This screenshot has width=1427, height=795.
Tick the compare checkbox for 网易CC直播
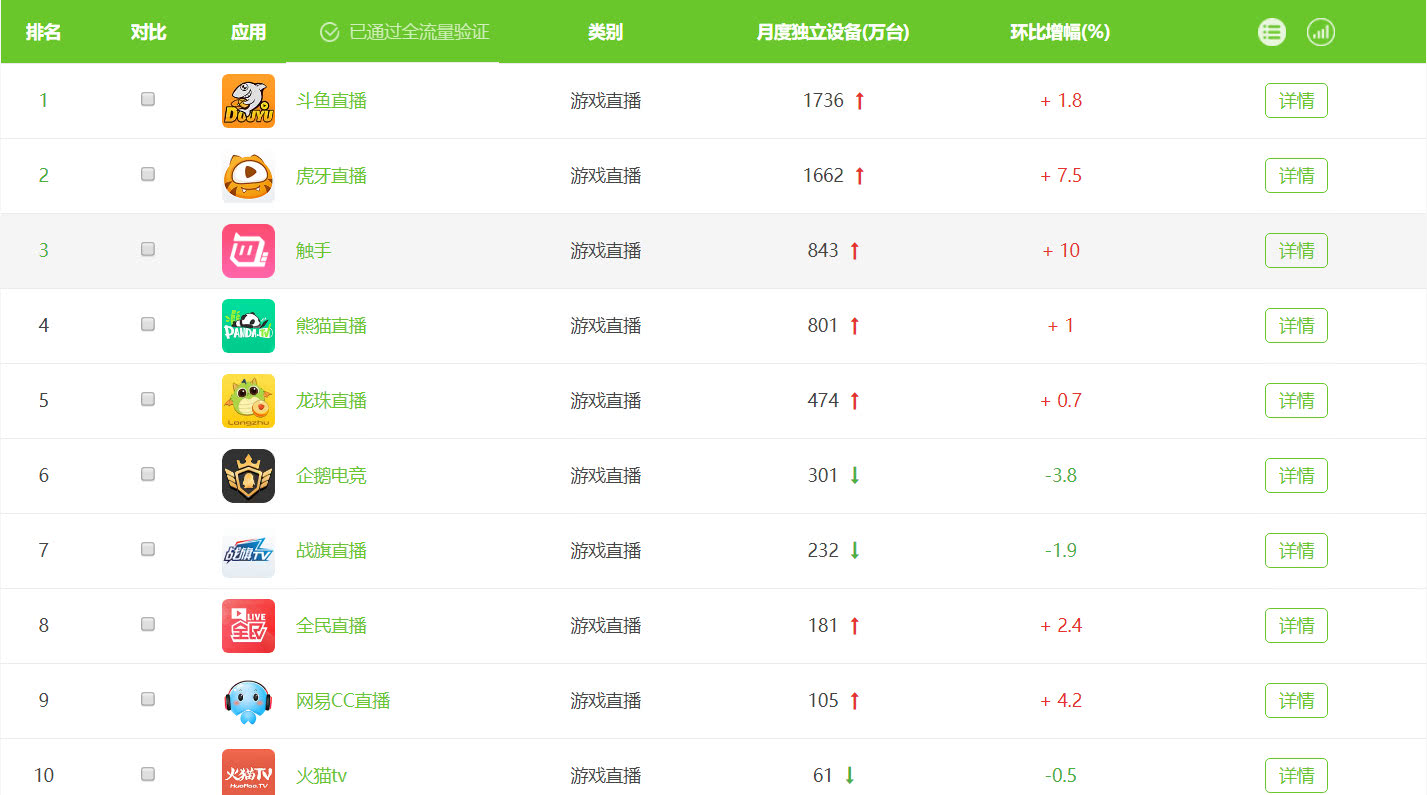148,699
